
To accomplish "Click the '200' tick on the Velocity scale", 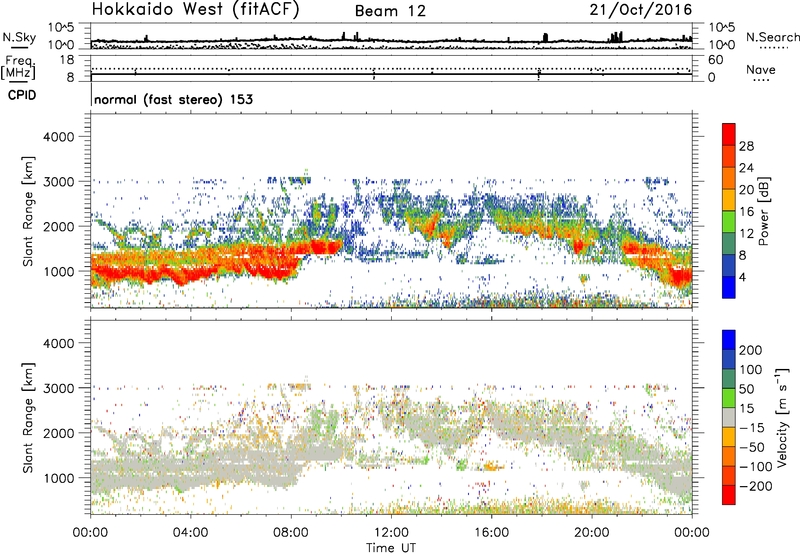I will [751, 350].
